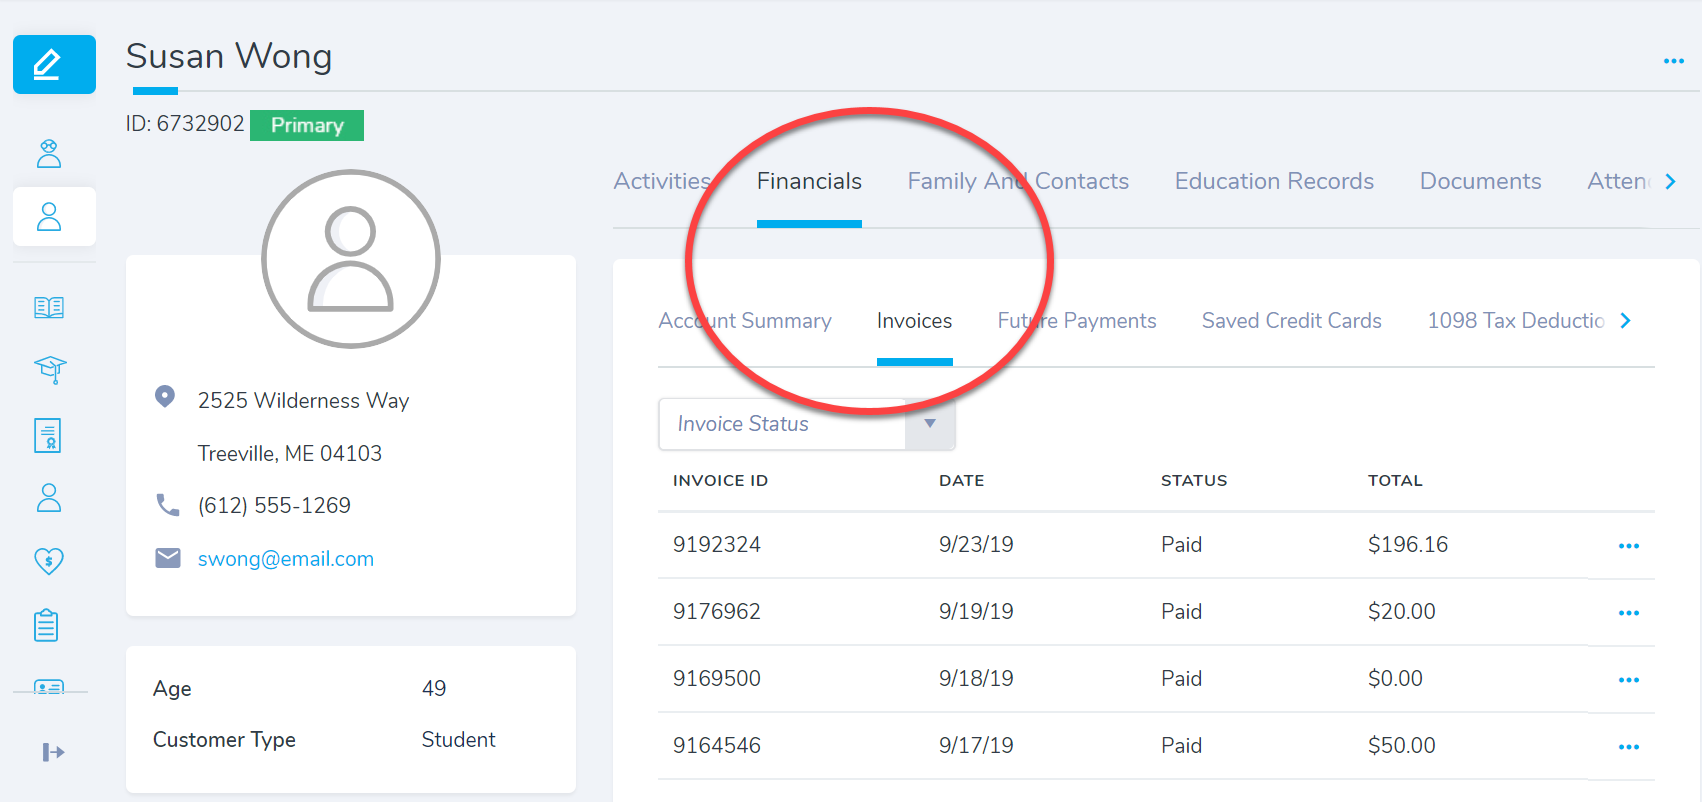Open the clipboard sidebar icon
The width and height of the screenshot is (1702, 802).
pyautogui.click(x=47, y=625)
